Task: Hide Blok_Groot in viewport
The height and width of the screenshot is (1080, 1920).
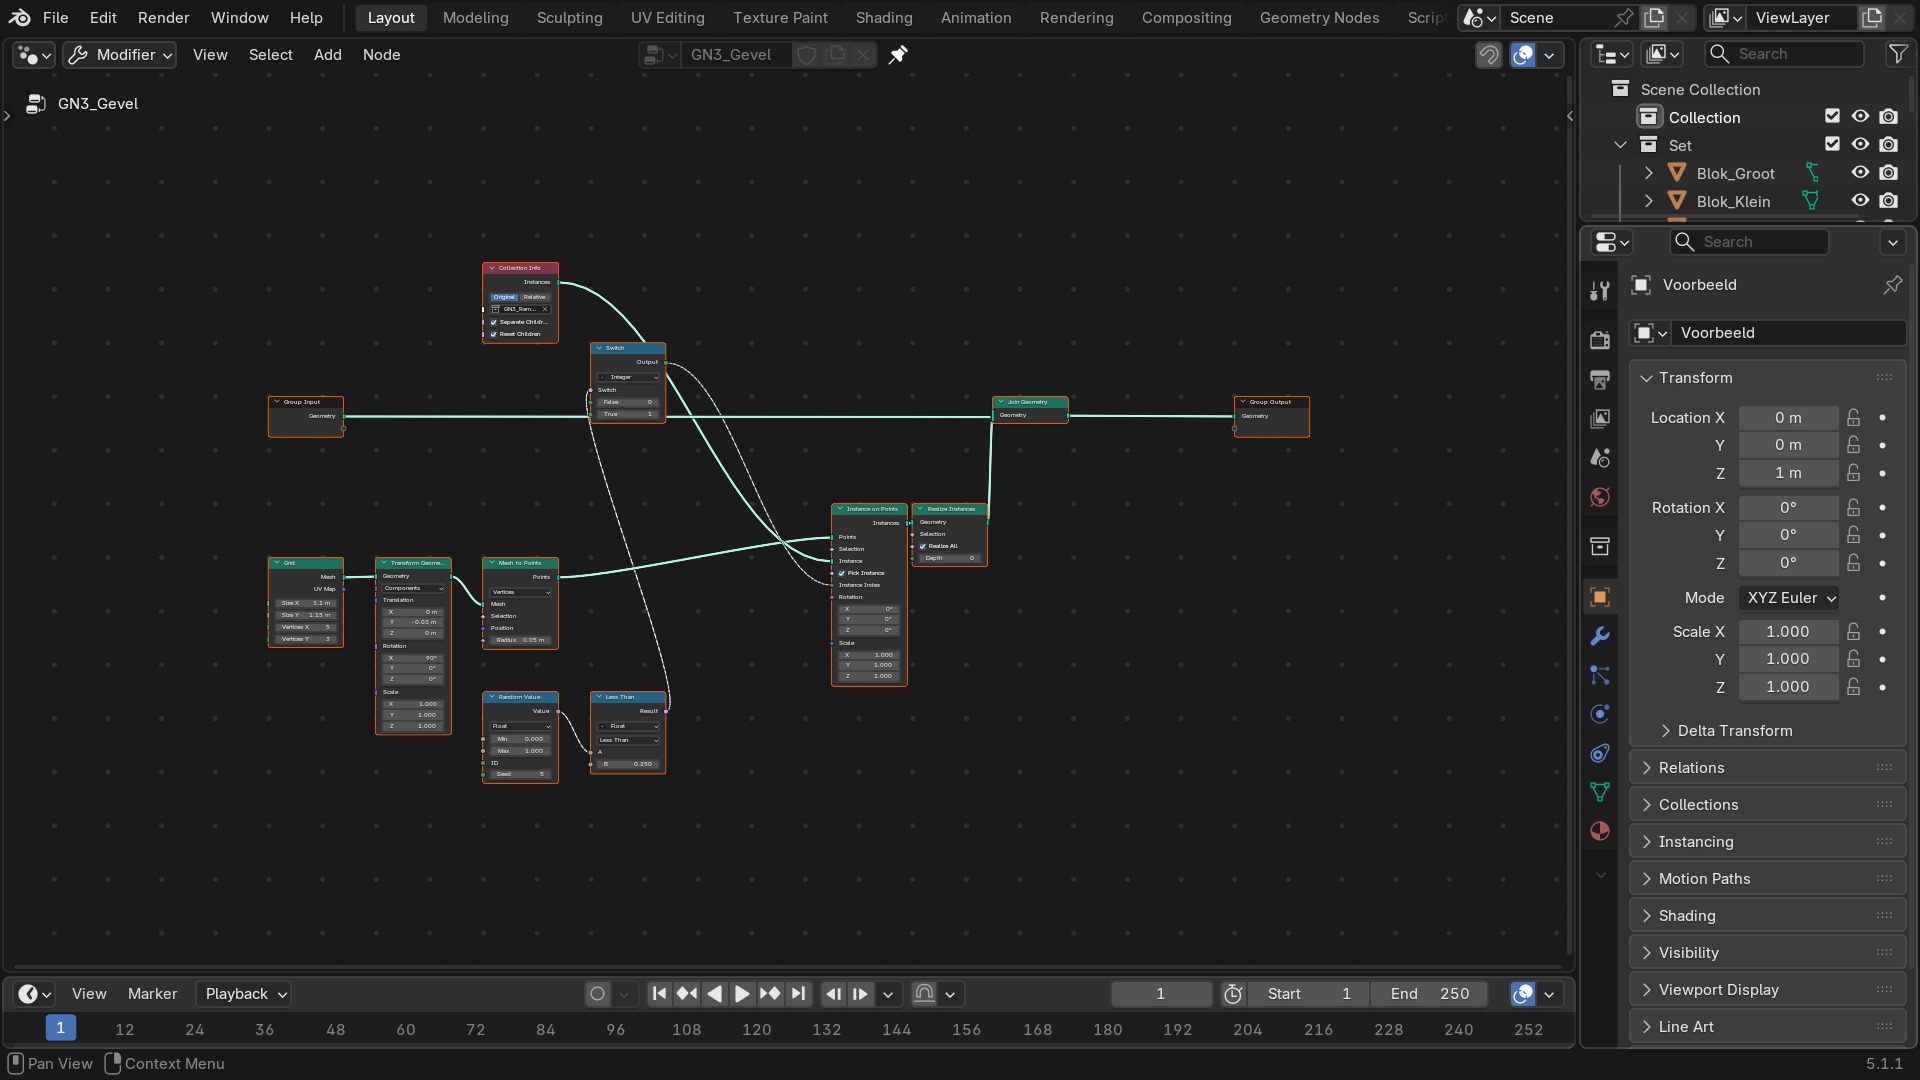Action: pos(1860,173)
